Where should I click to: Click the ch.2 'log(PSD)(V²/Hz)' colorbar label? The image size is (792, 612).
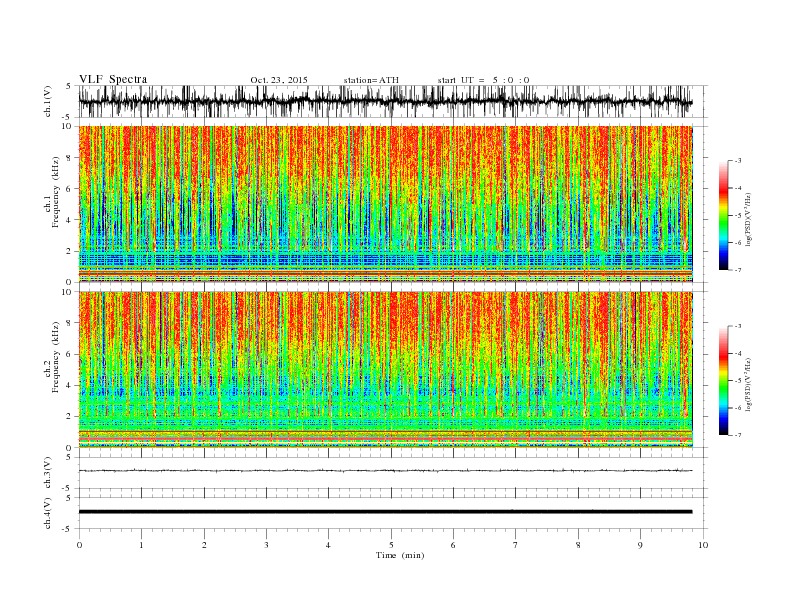coord(748,384)
